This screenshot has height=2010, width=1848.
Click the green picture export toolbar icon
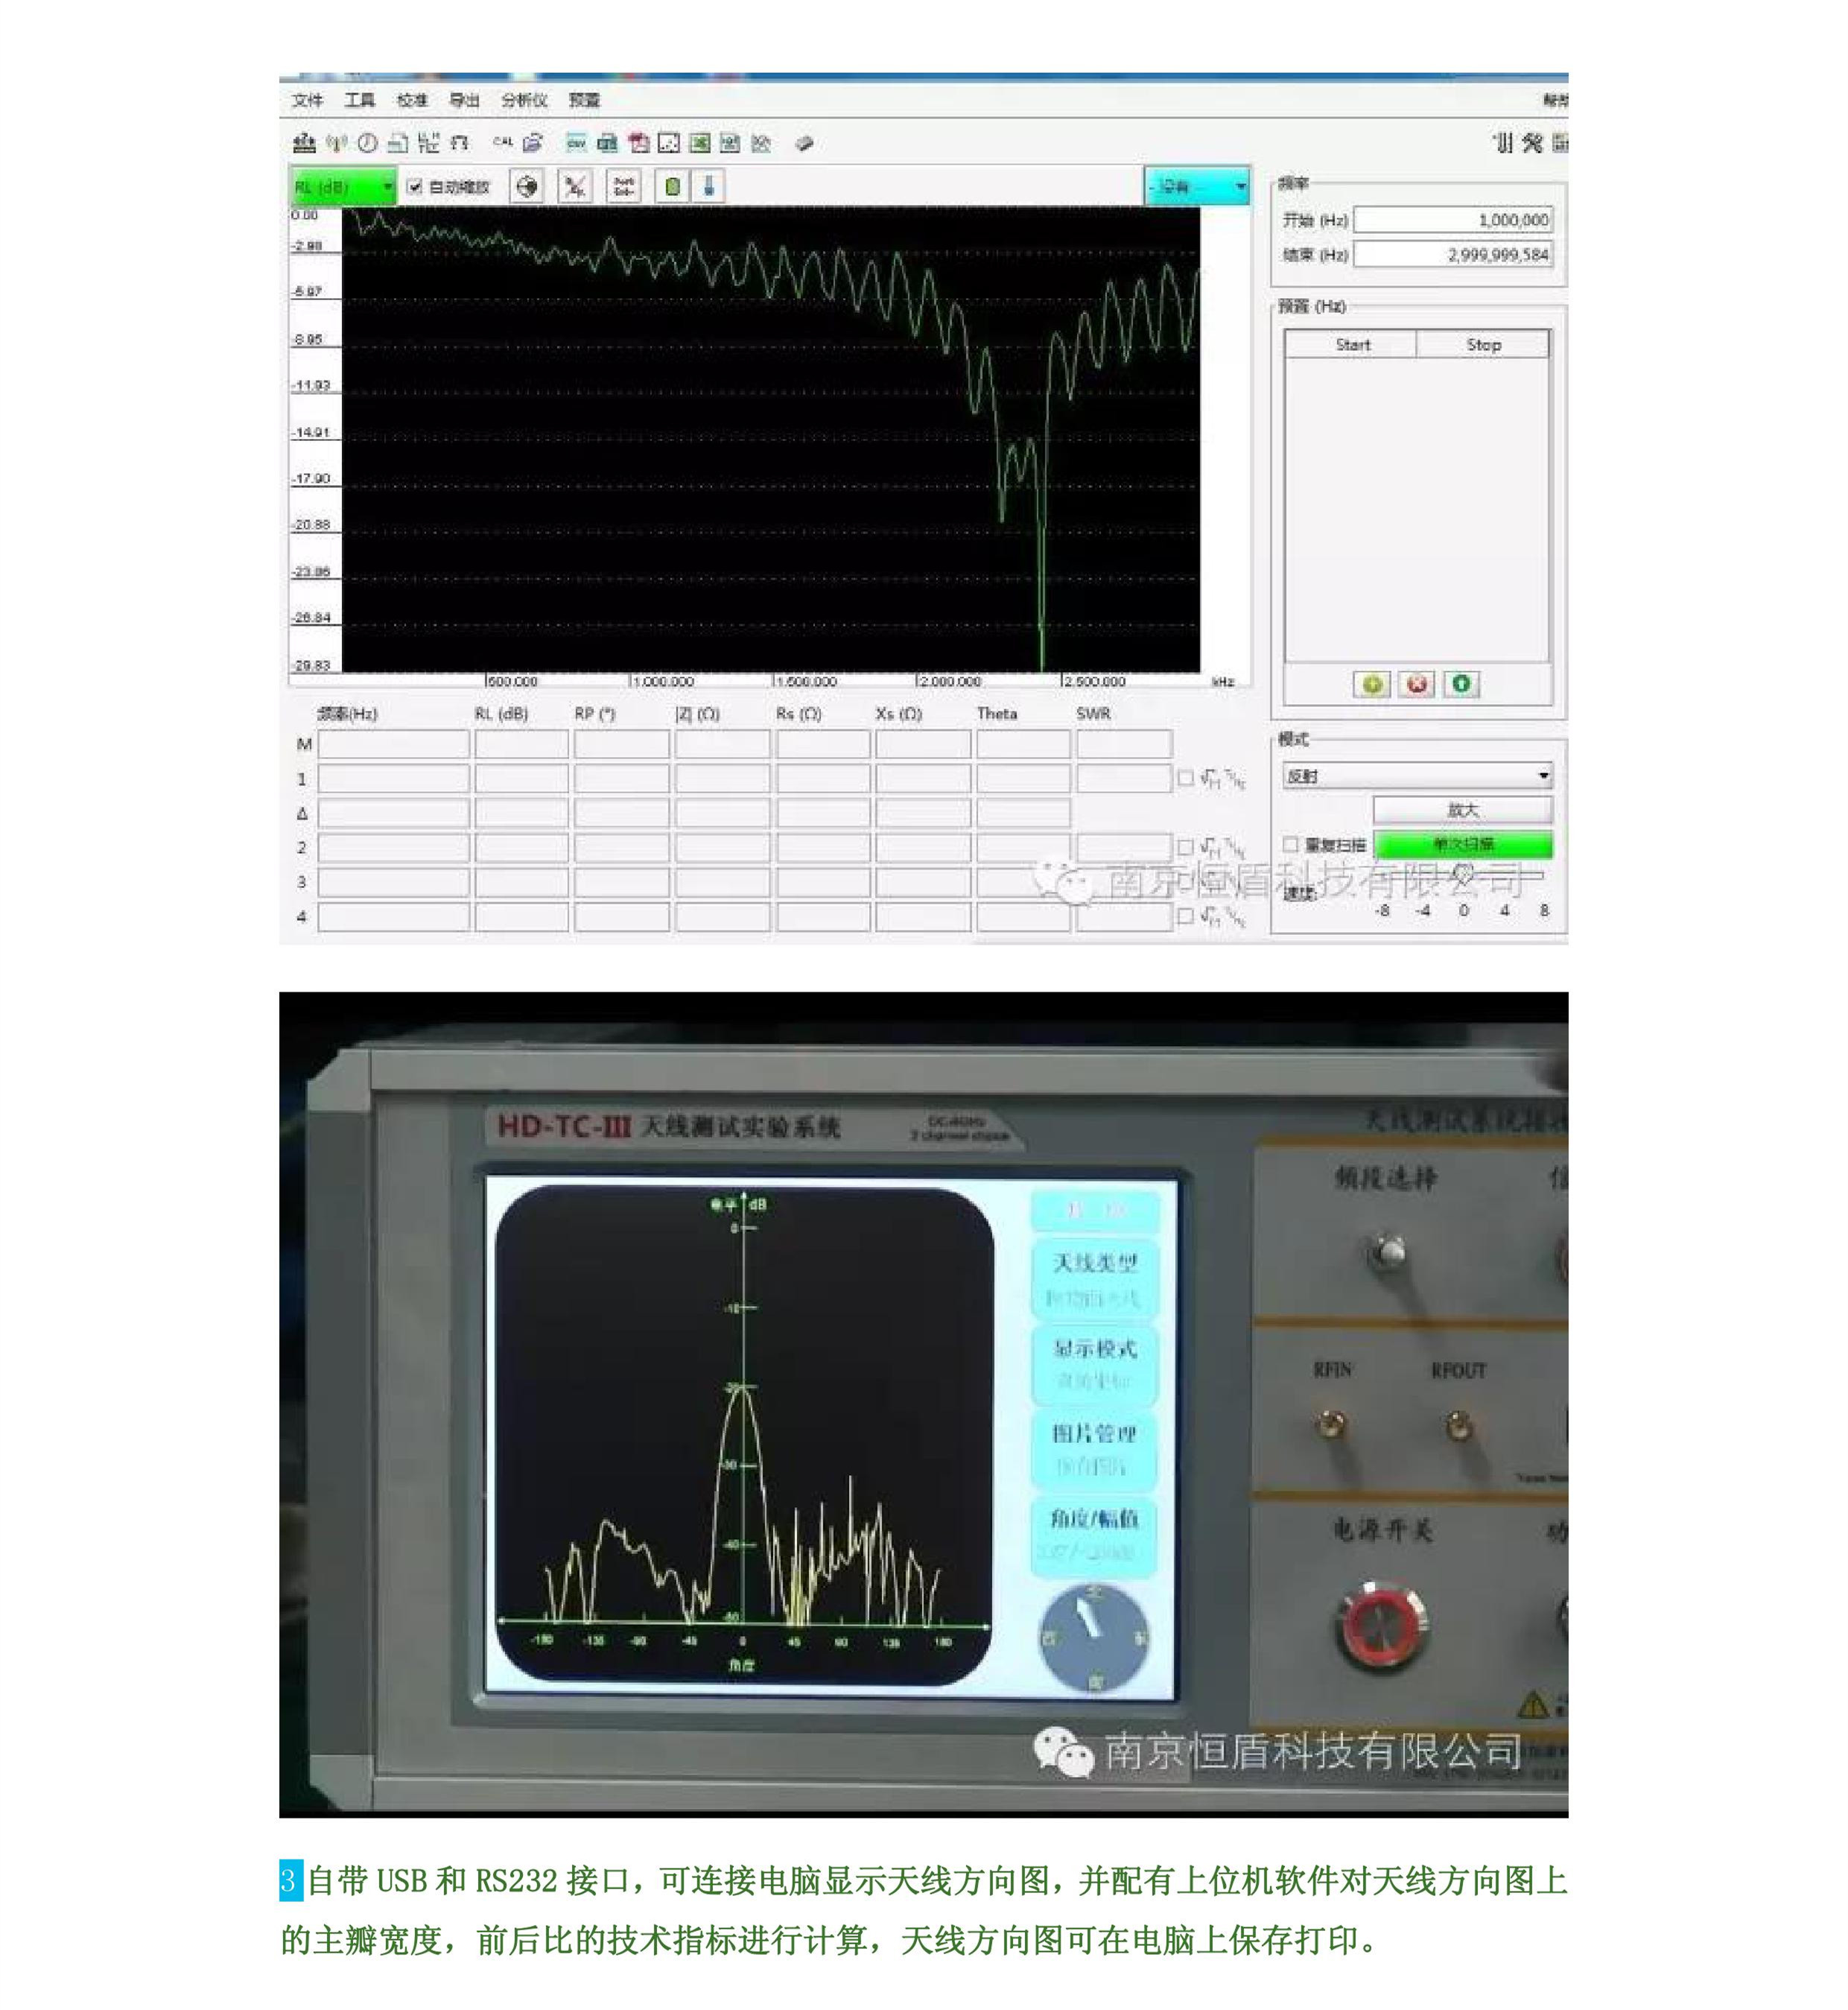click(x=700, y=143)
